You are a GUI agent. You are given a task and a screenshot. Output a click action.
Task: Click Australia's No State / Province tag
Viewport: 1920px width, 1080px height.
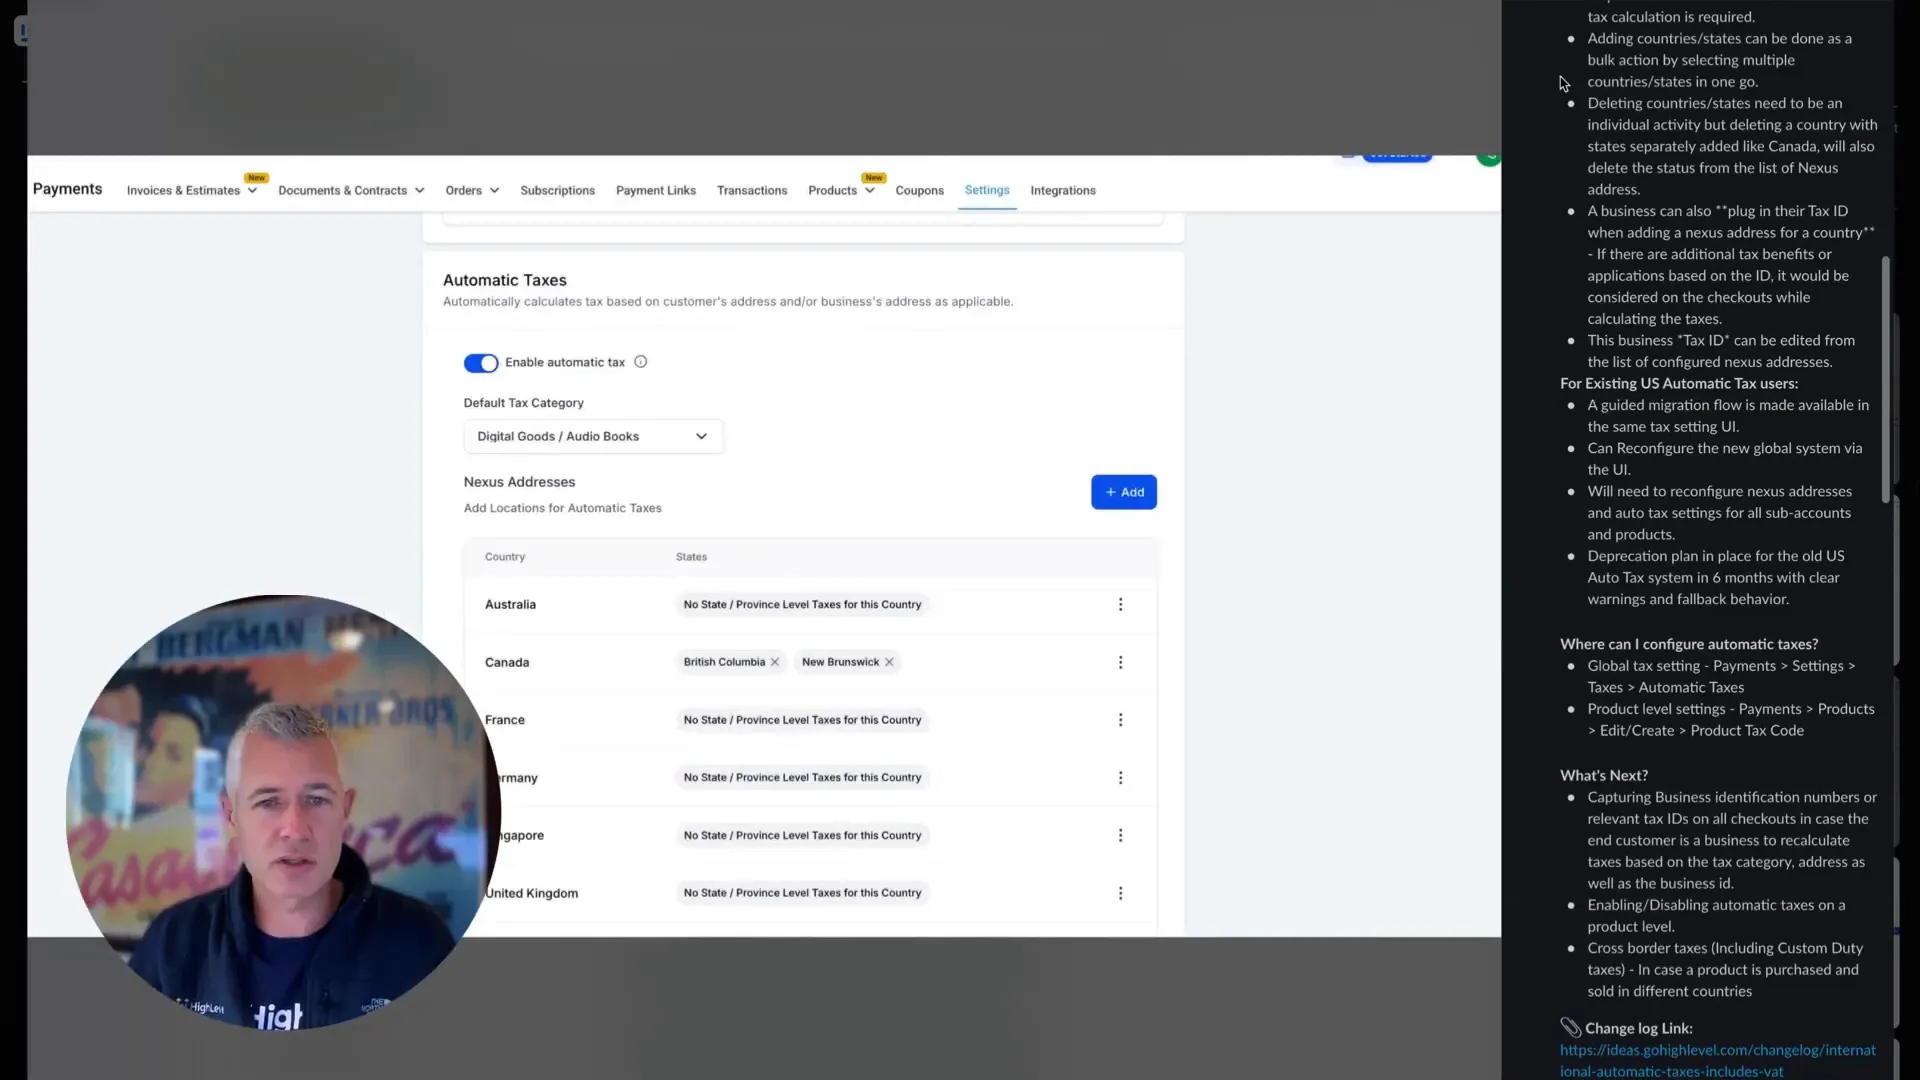click(x=802, y=604)
